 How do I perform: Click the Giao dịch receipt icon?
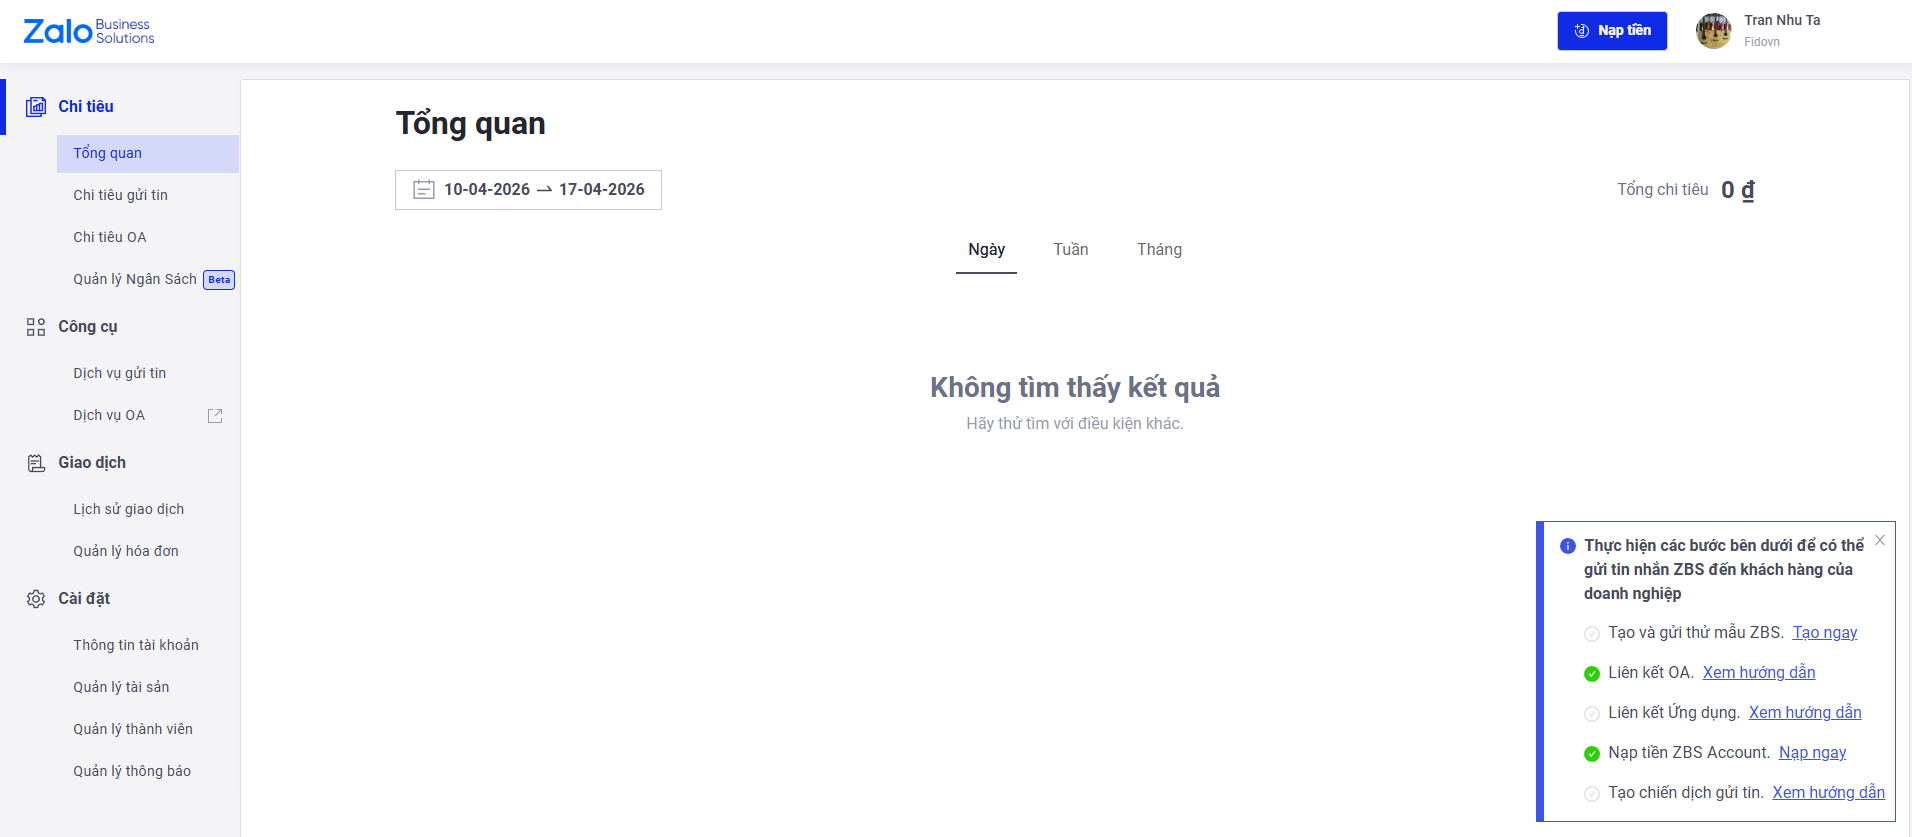pyautogui.click(x=36, y=463)
